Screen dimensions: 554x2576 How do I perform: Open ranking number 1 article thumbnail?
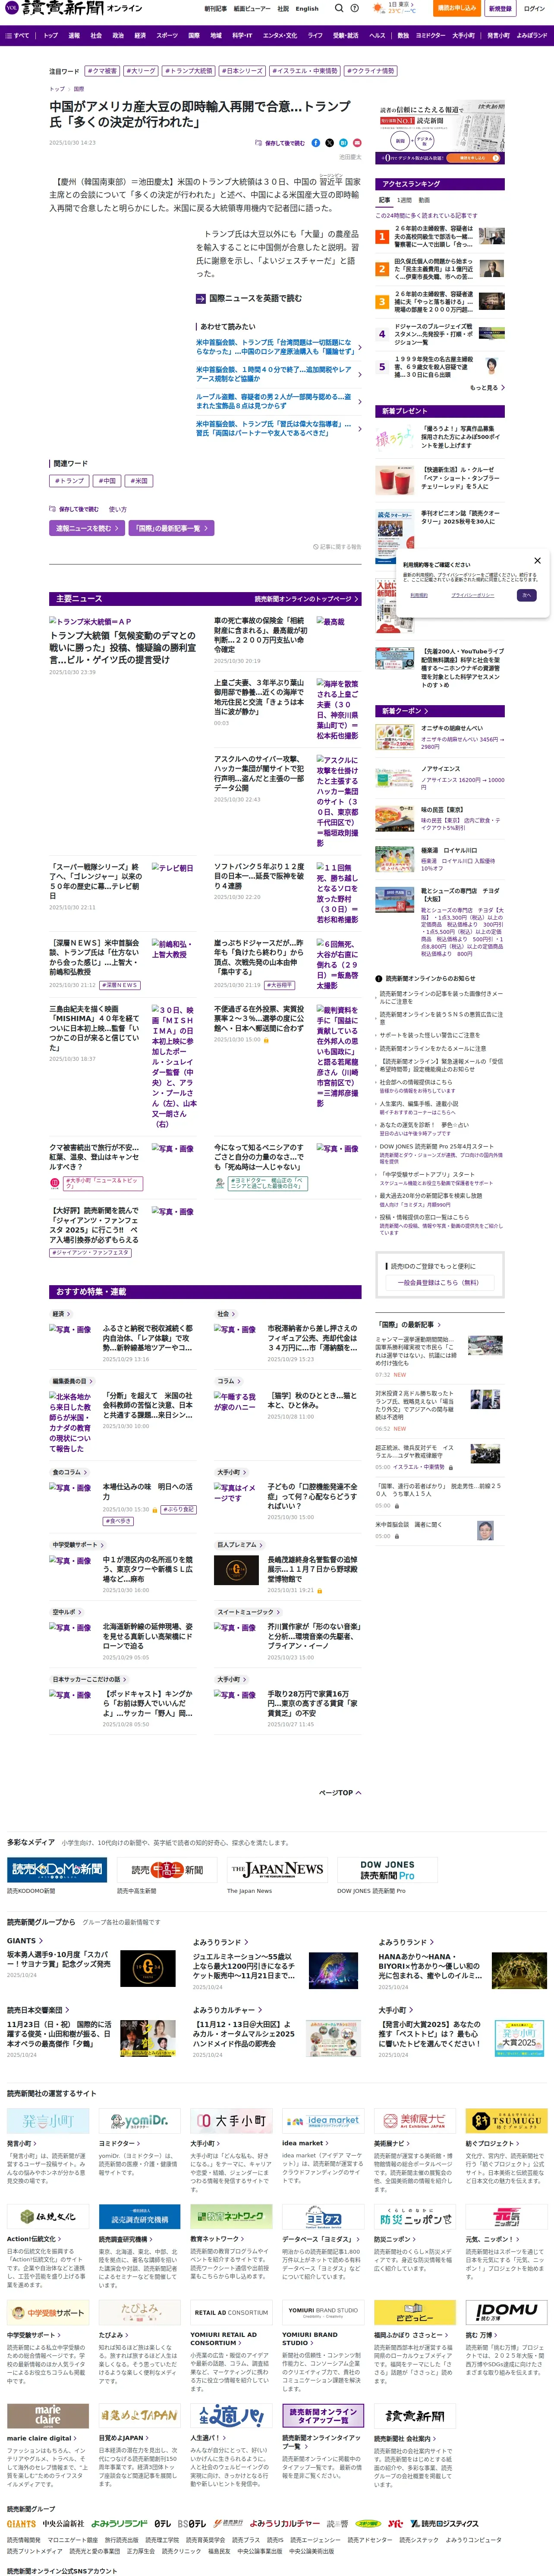(492, 237)
